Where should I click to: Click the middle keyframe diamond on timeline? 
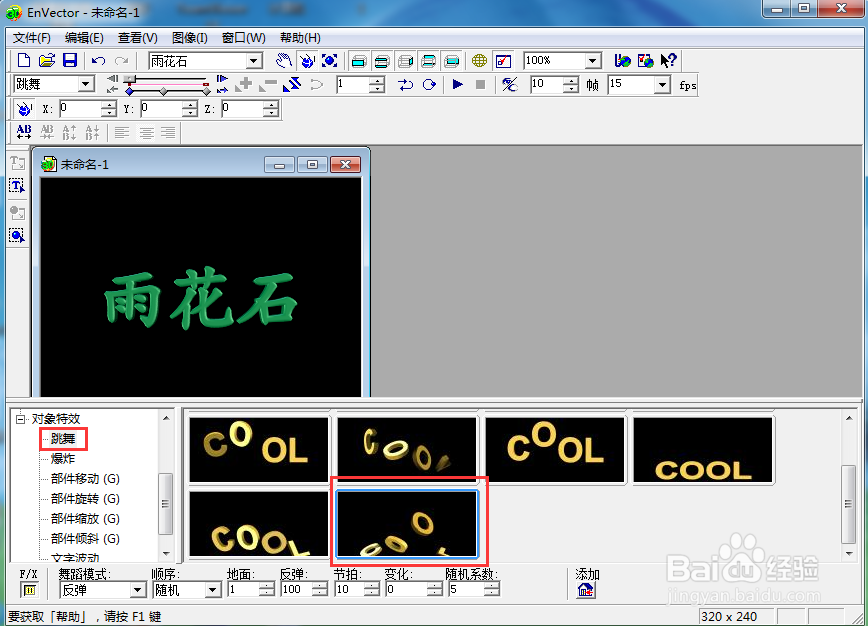click(x=163, y=91)
